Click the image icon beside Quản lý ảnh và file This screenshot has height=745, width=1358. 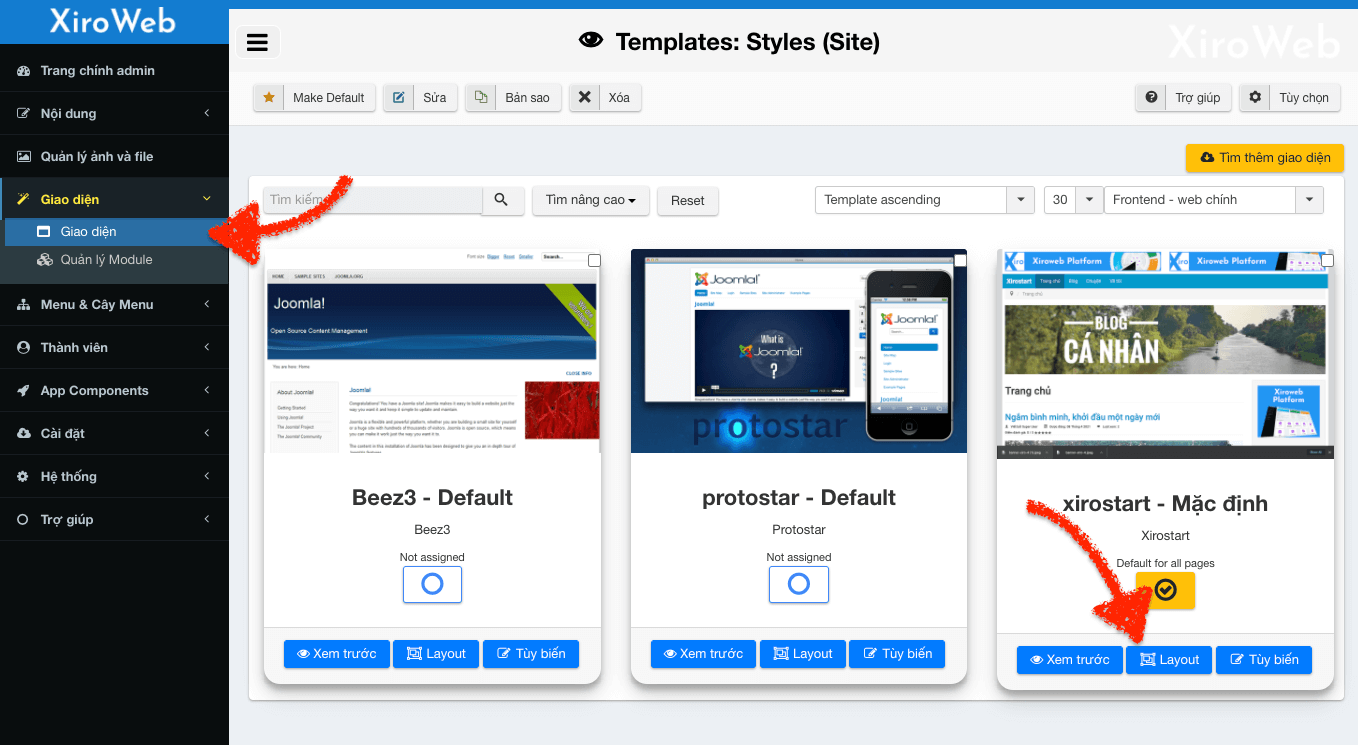coord(23,157)
